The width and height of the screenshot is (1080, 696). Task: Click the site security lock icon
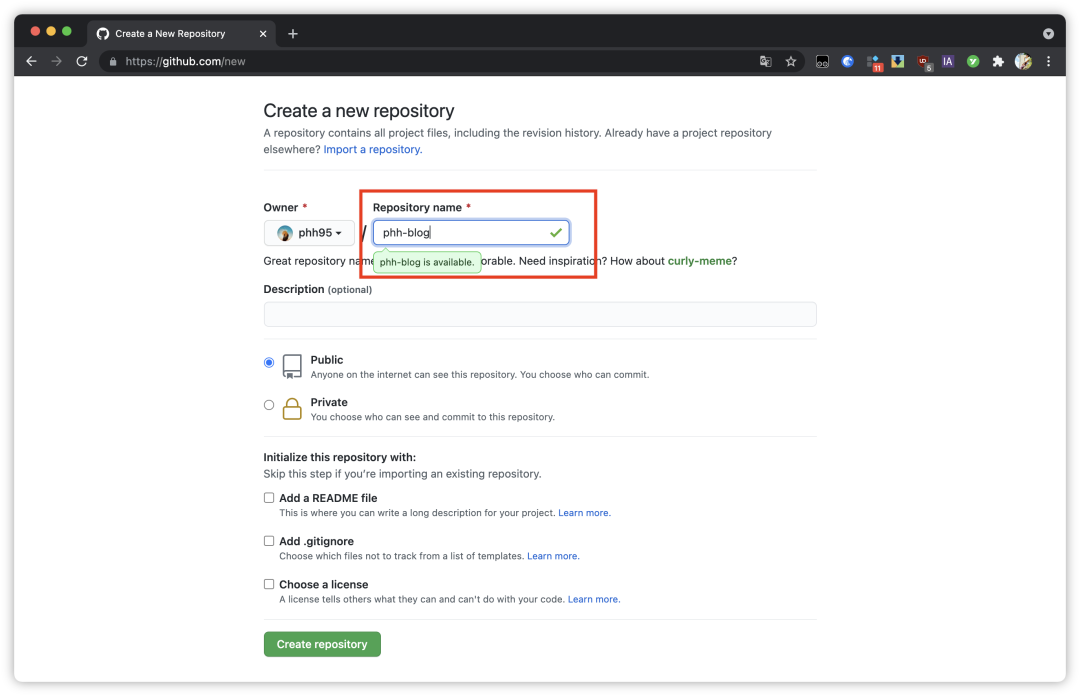[113, 61]
